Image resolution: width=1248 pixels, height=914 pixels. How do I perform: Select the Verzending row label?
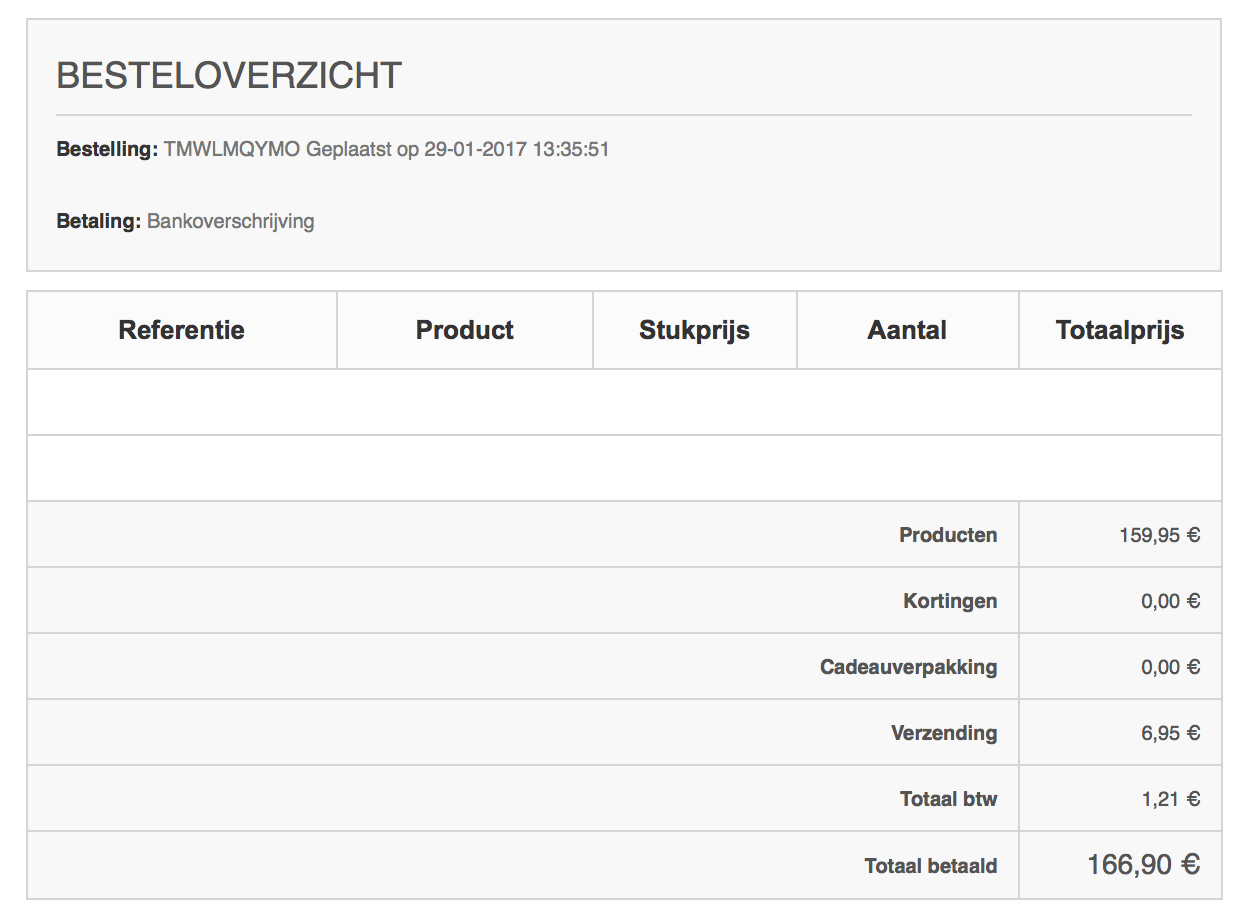click(x=944, y=733)
